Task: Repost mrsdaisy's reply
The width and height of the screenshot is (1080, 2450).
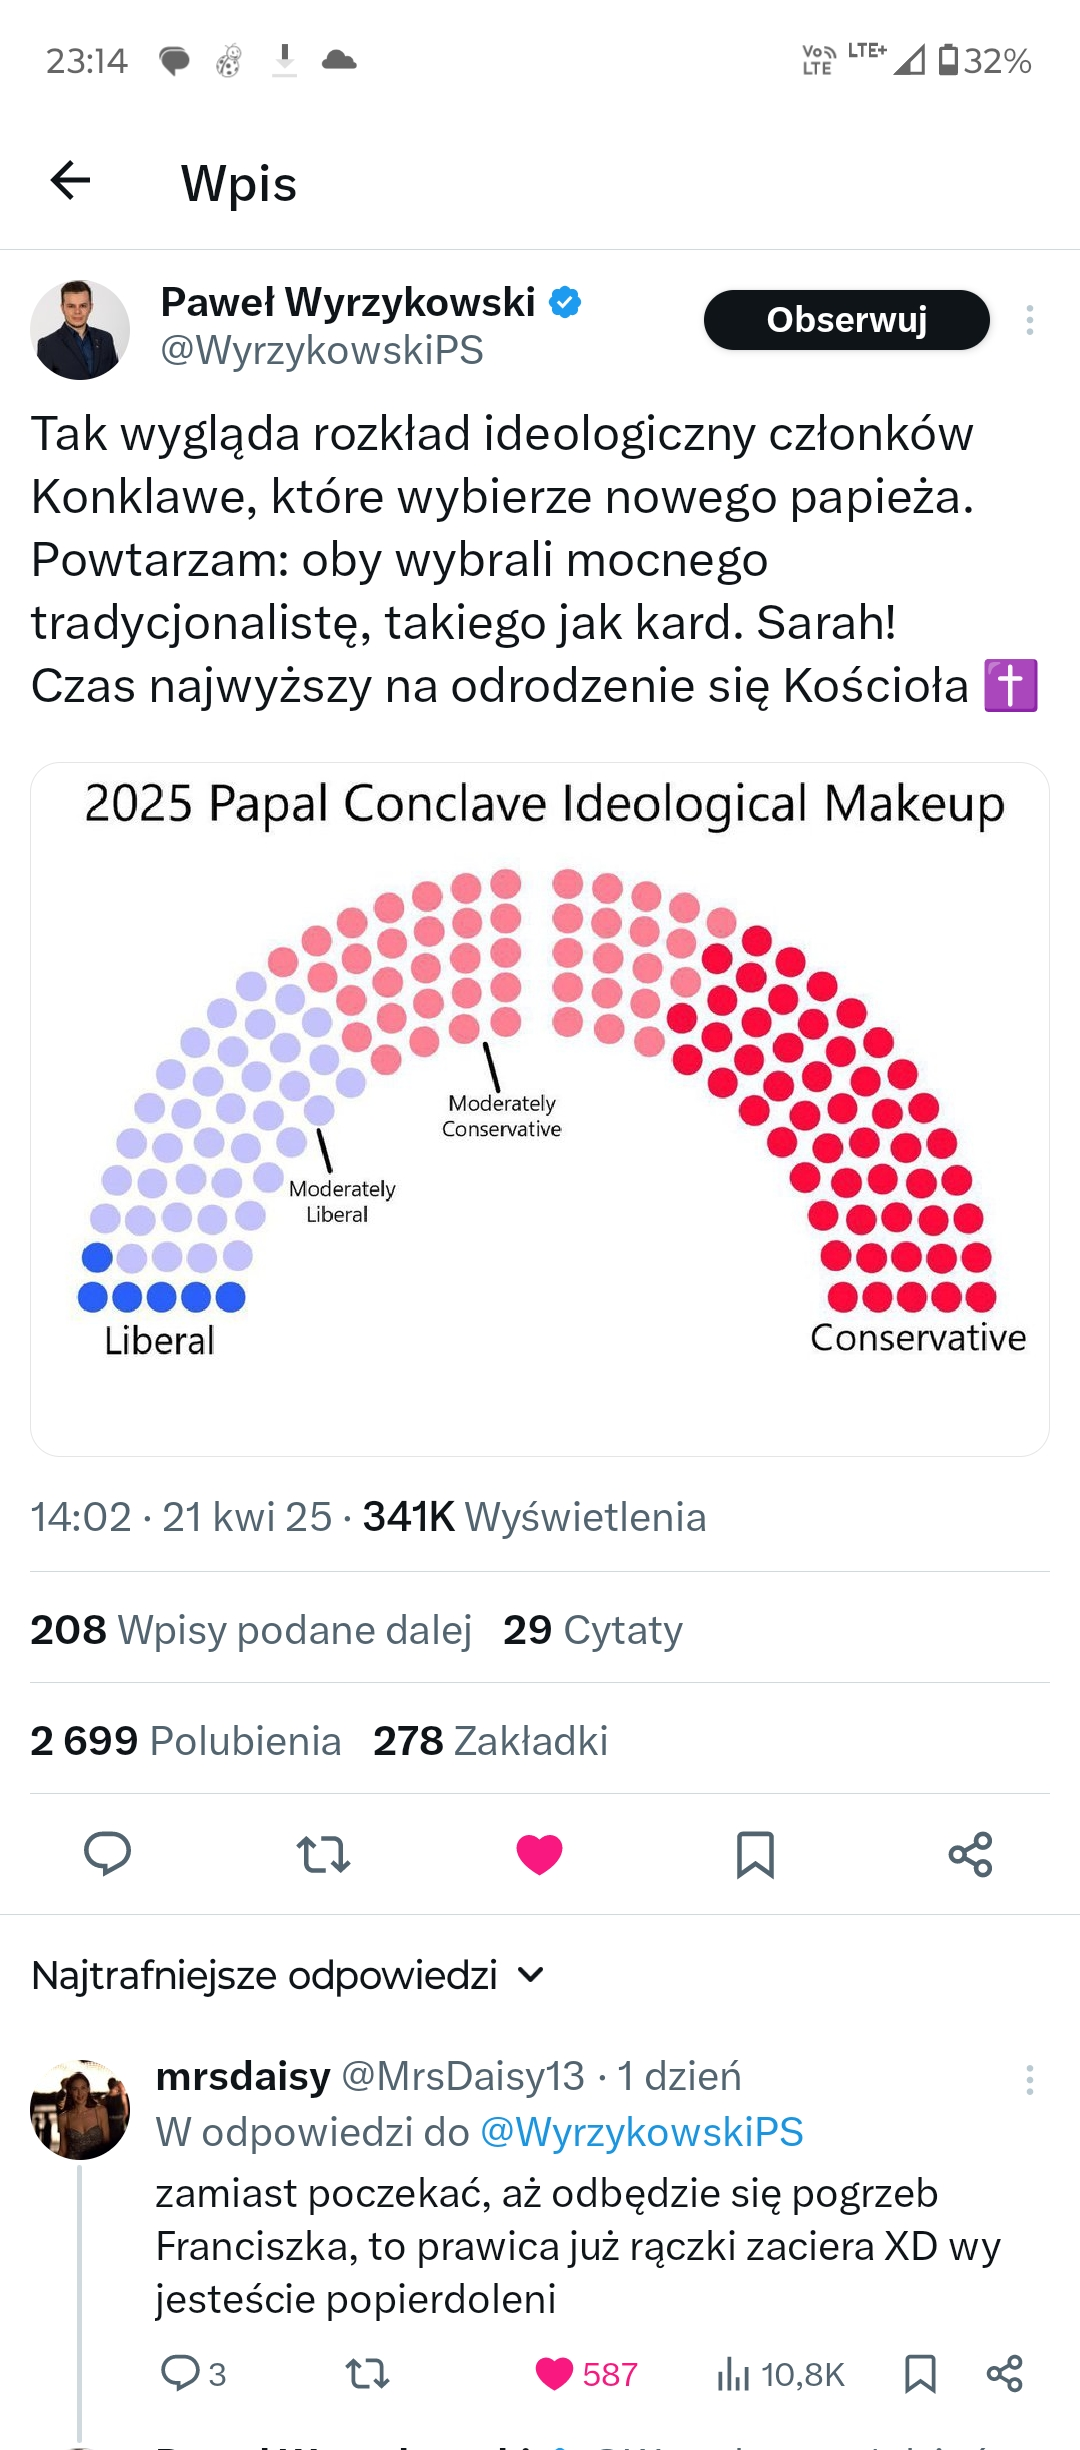Action: tap(367, 2373)
